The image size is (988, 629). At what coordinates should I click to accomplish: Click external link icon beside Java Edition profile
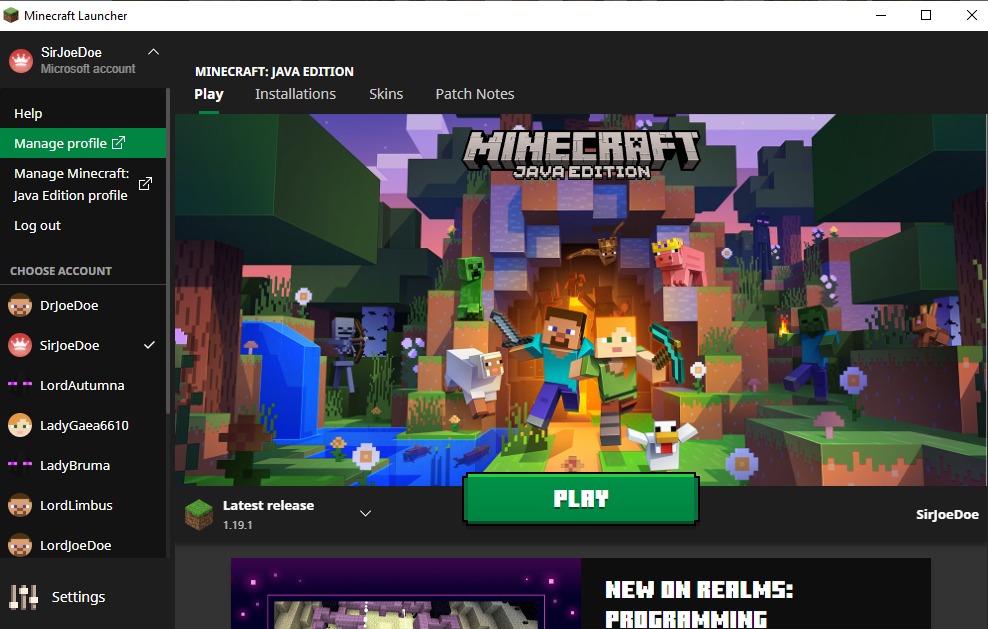[146, 183]
